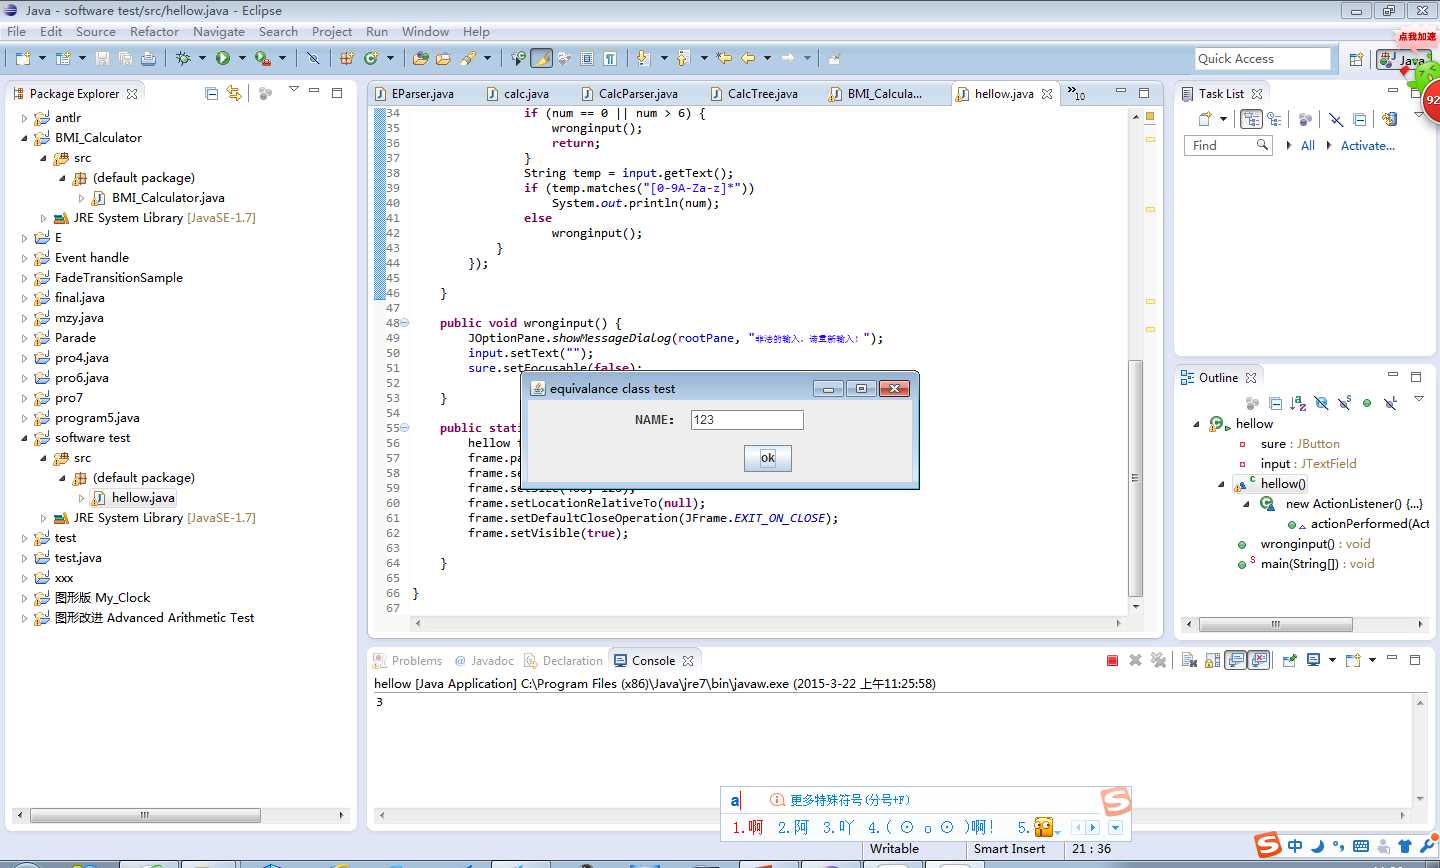The image size is (1440, 868).
Task: Click the Quick Access search box
Action: [x=1263, y=59]
